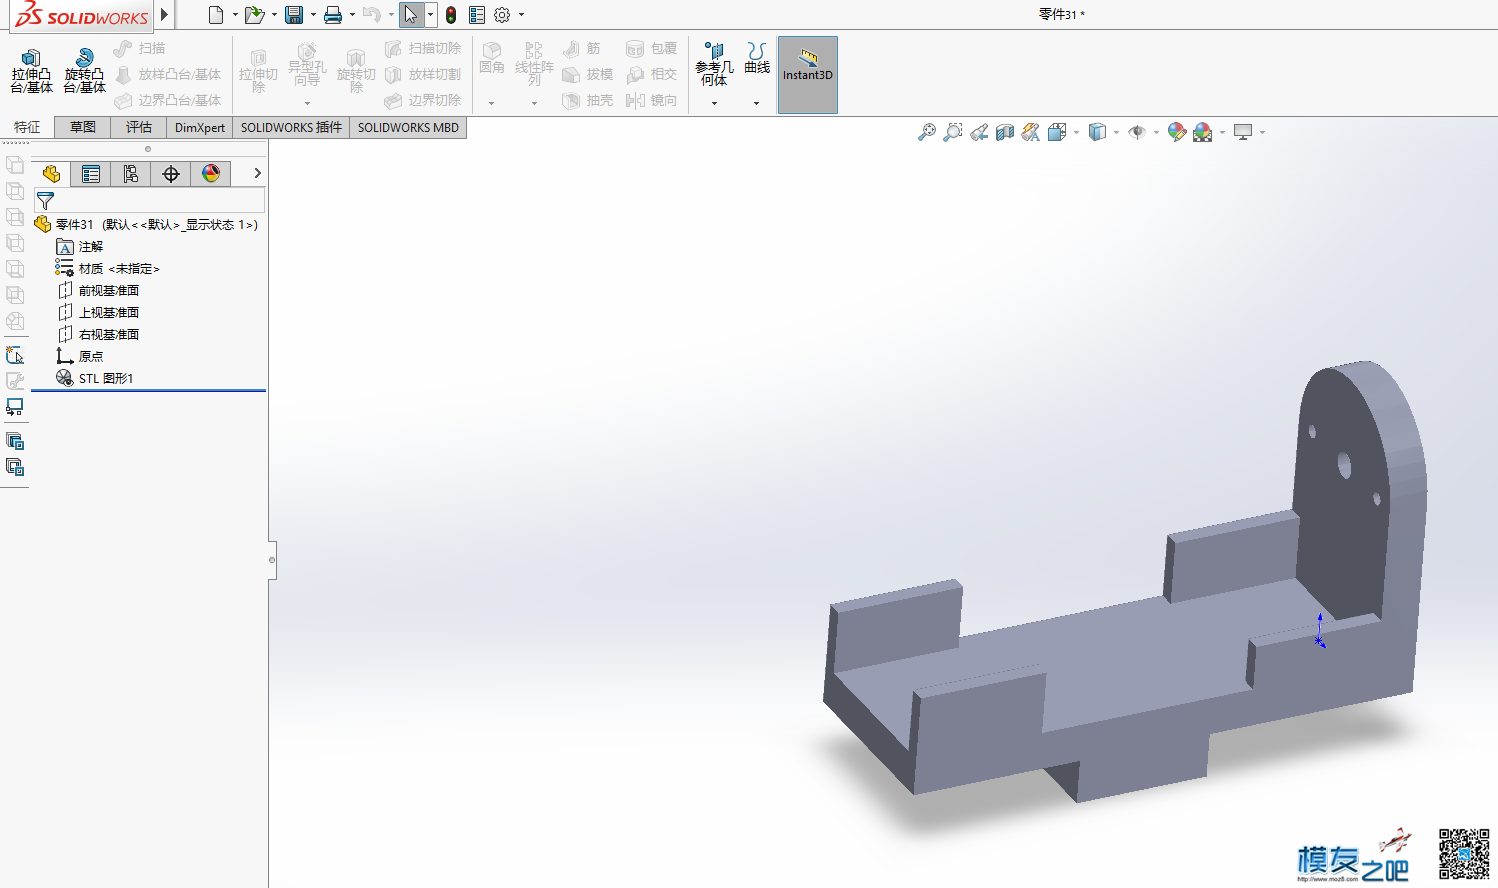Open the ConfigurationManager tab
This screenshot has height=888, width=1498.
point(131,174)
